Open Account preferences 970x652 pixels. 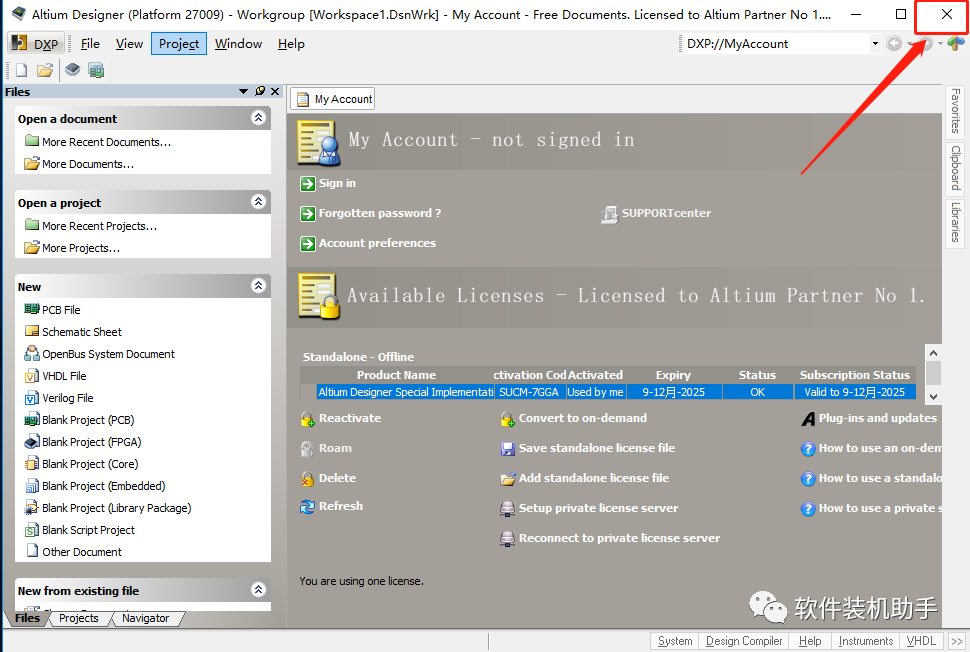pos(377,243)
